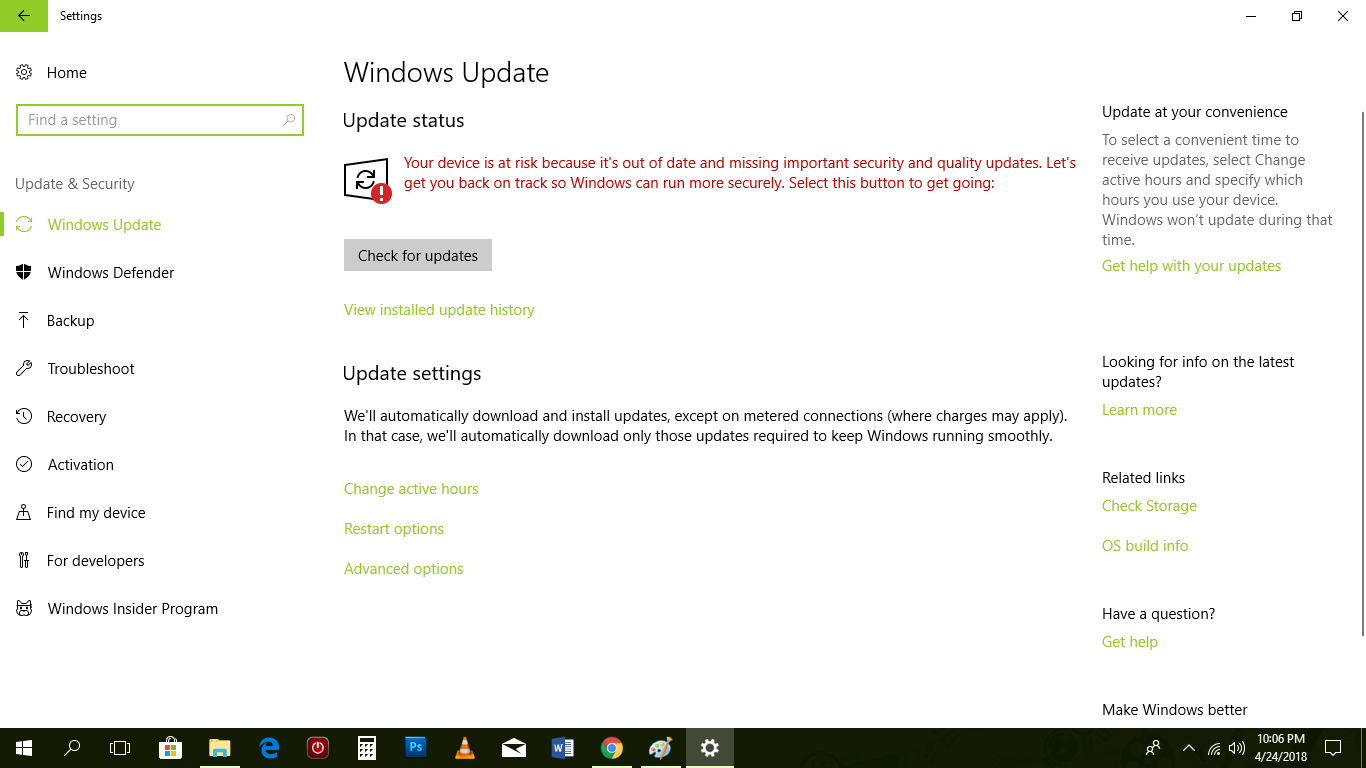Click the Windows Defender shield icon

pos(24,273)
